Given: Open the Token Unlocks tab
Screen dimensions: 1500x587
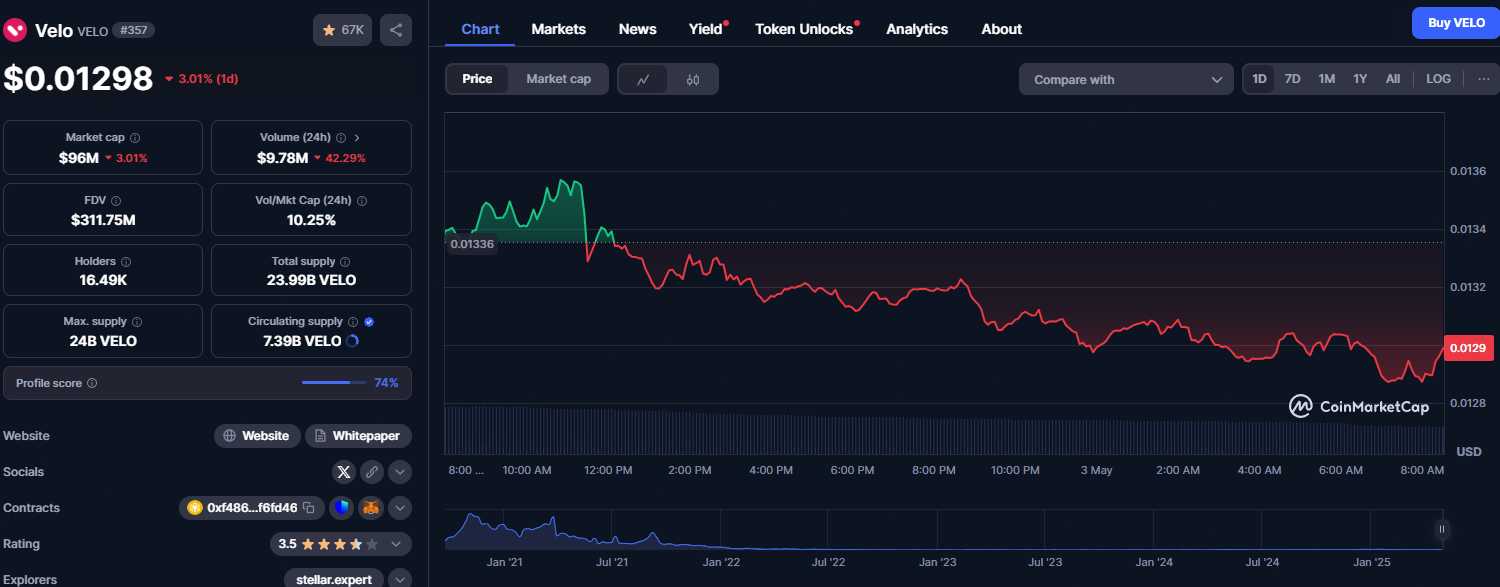Looking at the screenshot, I should tap(805, 29).
